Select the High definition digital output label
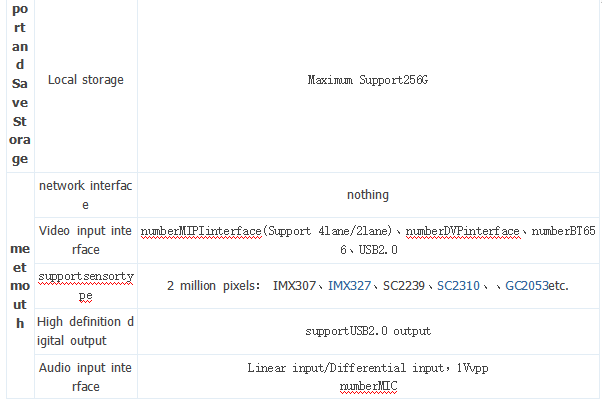This screenshot has height=403, width=602. [85, 331]
